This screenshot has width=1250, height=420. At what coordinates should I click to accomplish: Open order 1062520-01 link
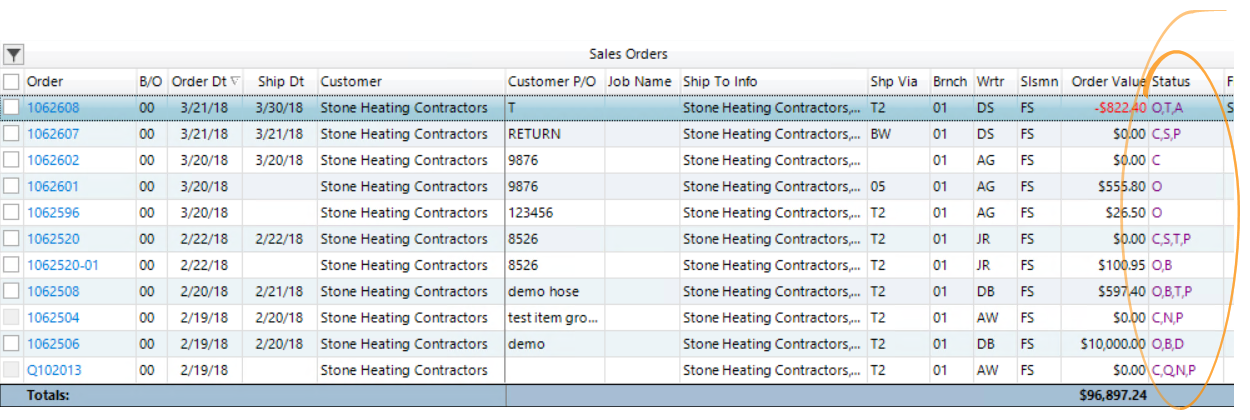pos(62,265)
